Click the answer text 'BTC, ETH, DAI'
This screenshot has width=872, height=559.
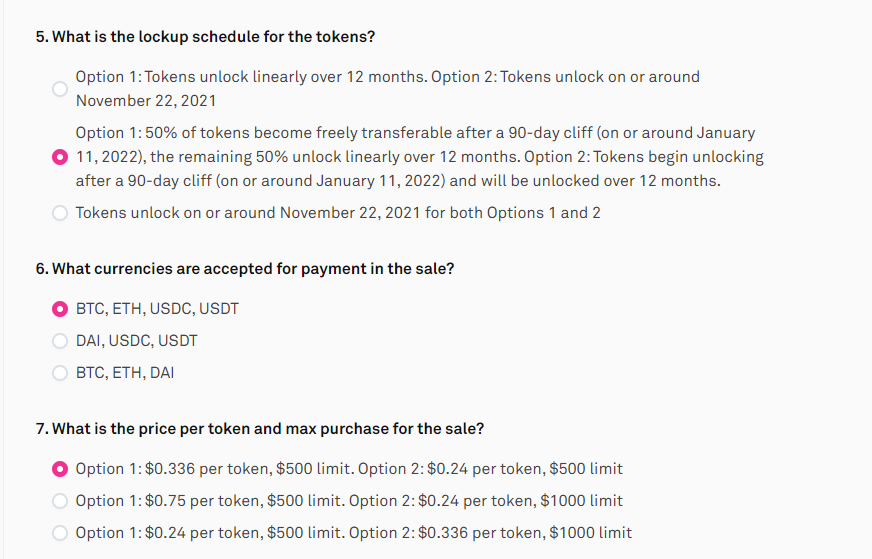point(125,373)
